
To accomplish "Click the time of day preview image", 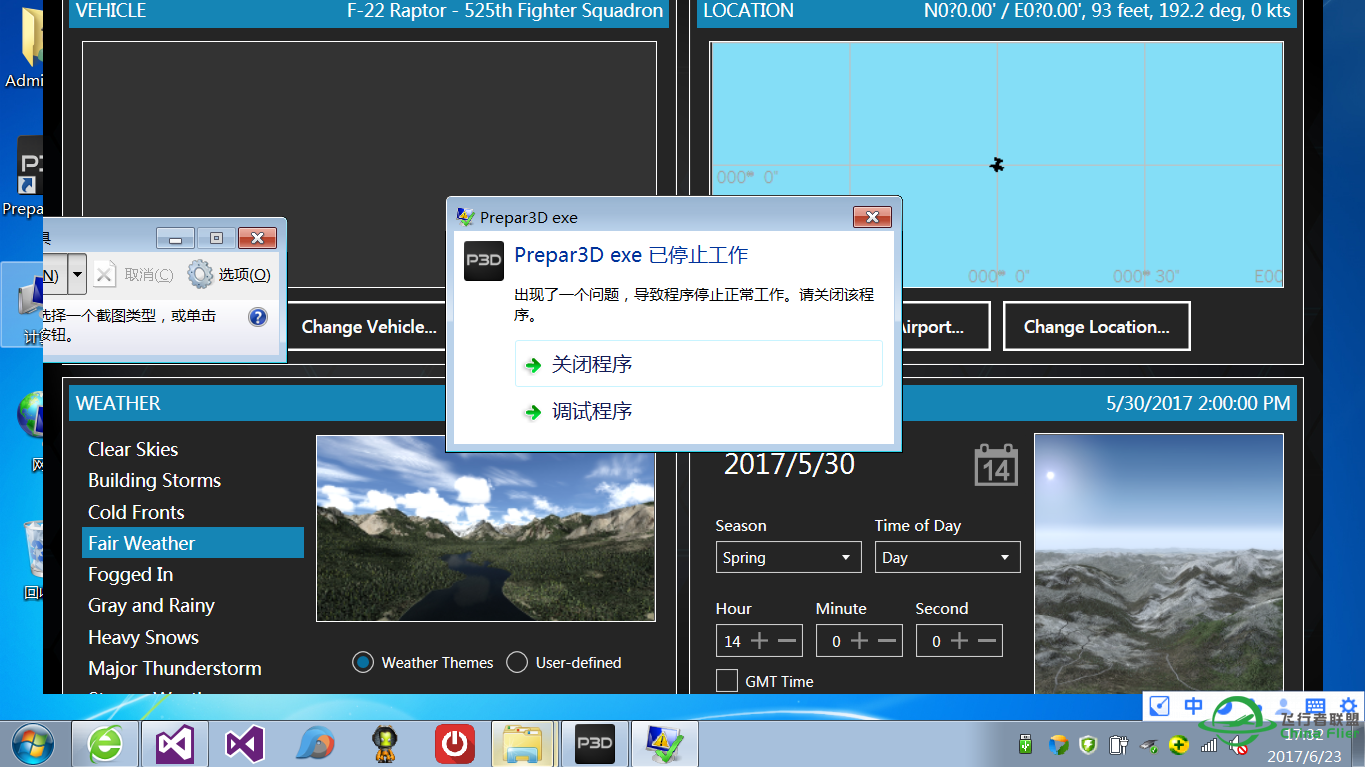I will point(1158,563).
